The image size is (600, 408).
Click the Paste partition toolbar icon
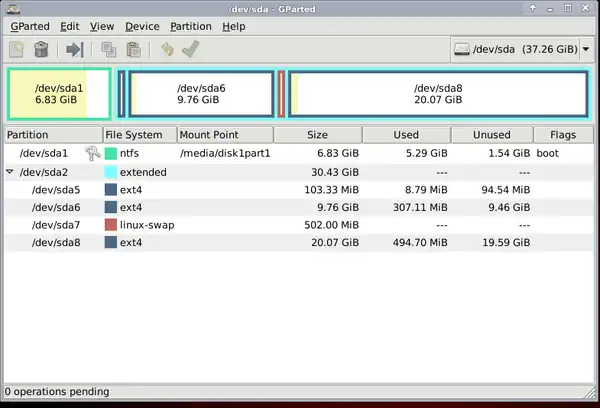[x=132, y=49]
